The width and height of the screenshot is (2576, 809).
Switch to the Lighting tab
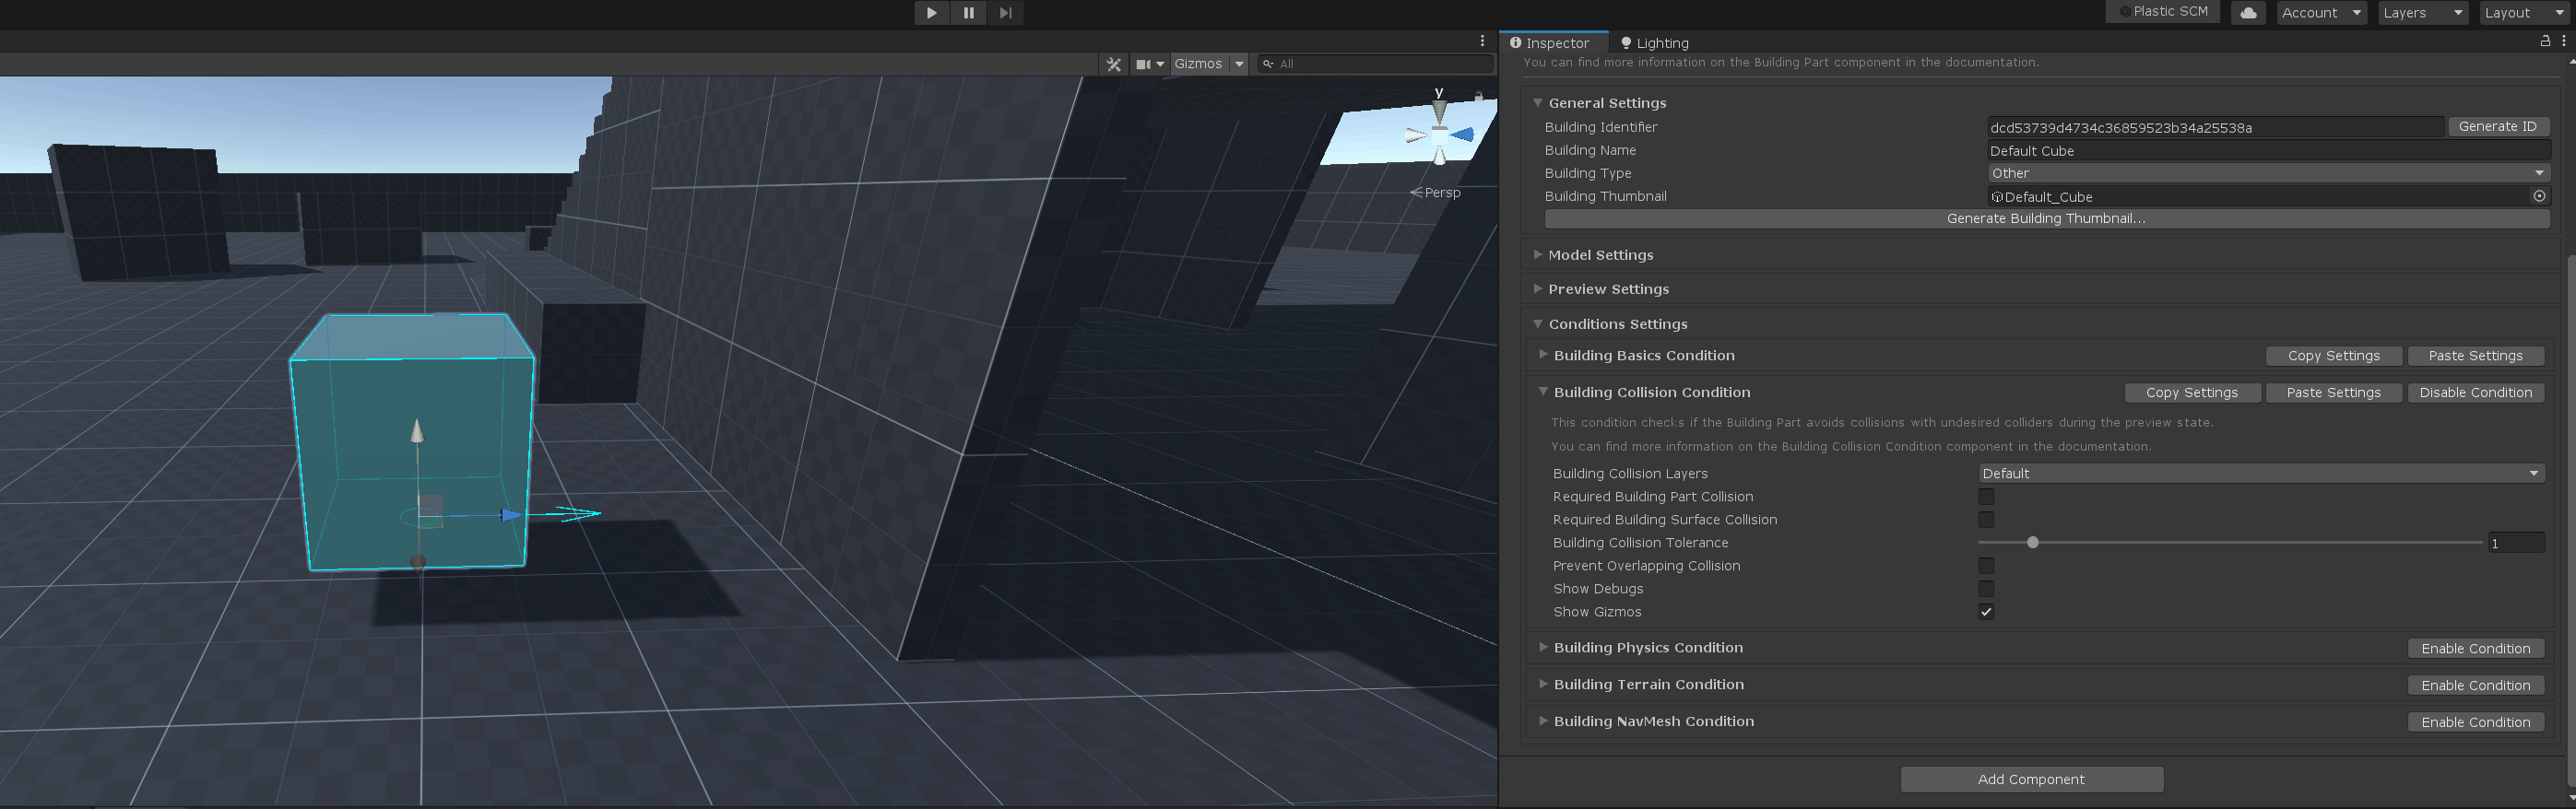[1654, 43]
